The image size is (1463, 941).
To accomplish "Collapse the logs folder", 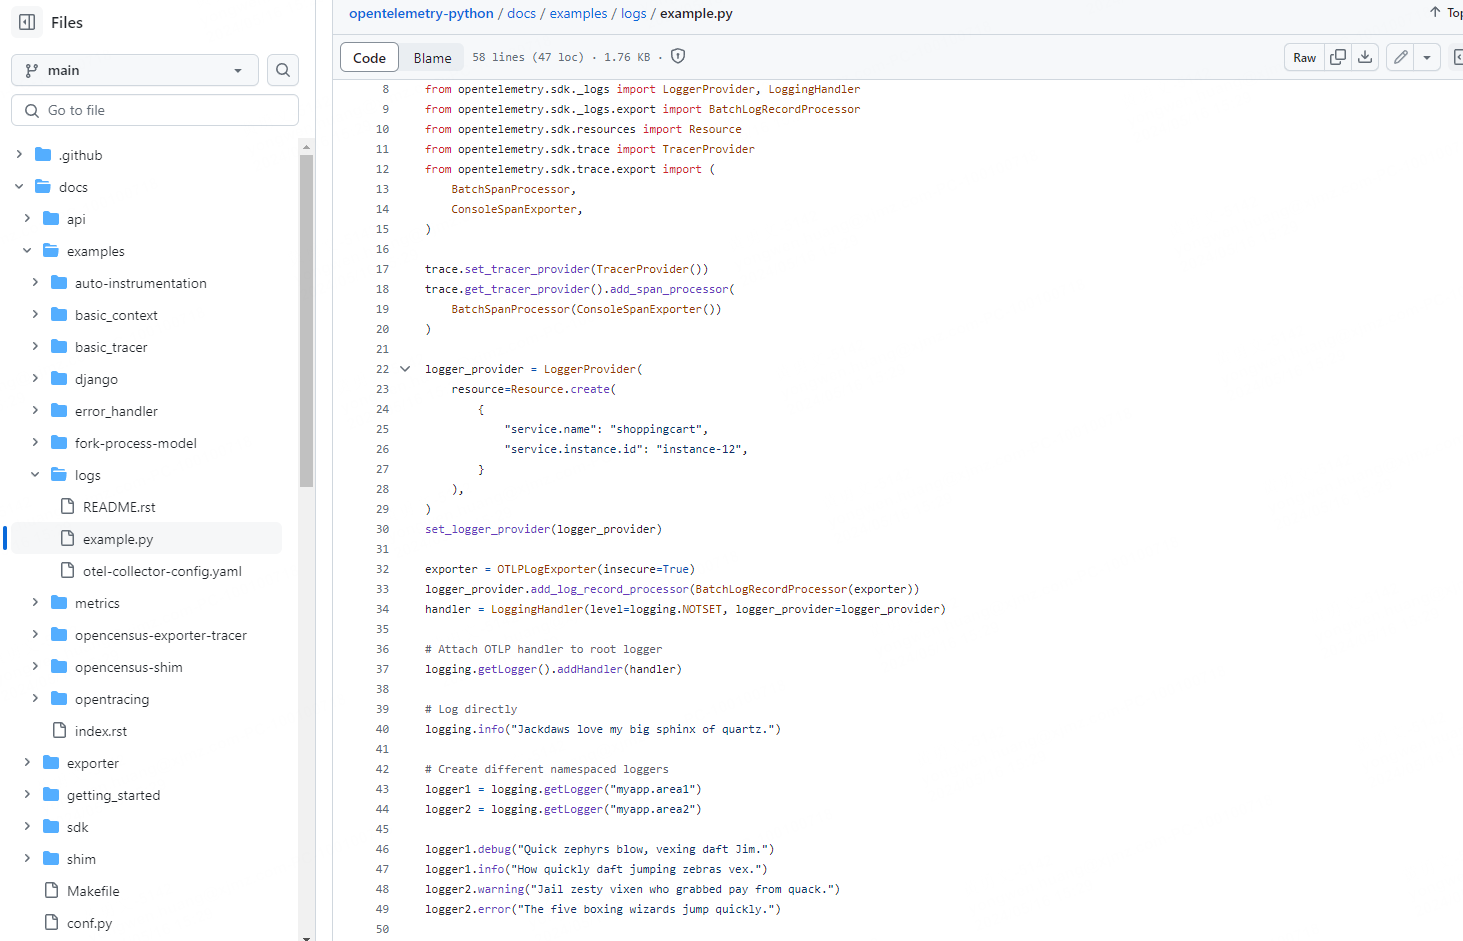I will 35,475.
